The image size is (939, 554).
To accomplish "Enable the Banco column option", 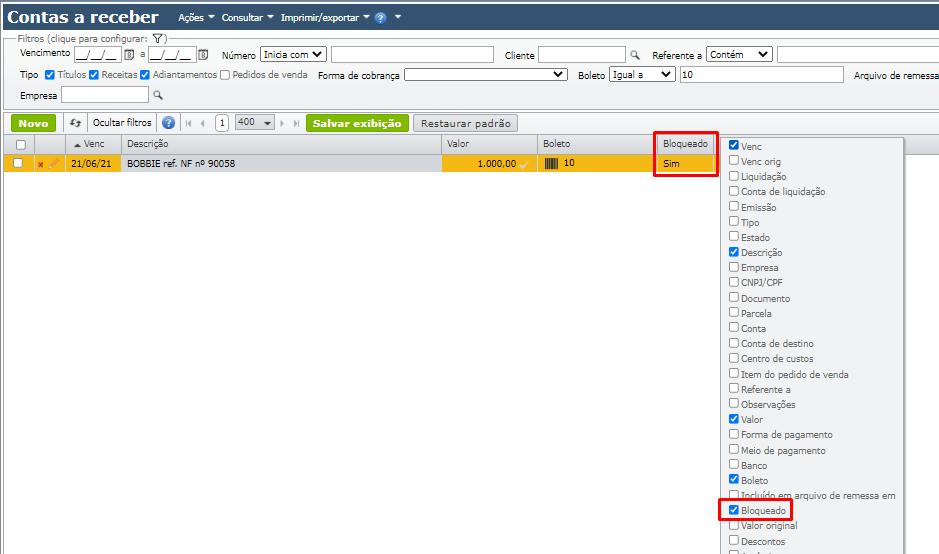I will click(734, 464).
